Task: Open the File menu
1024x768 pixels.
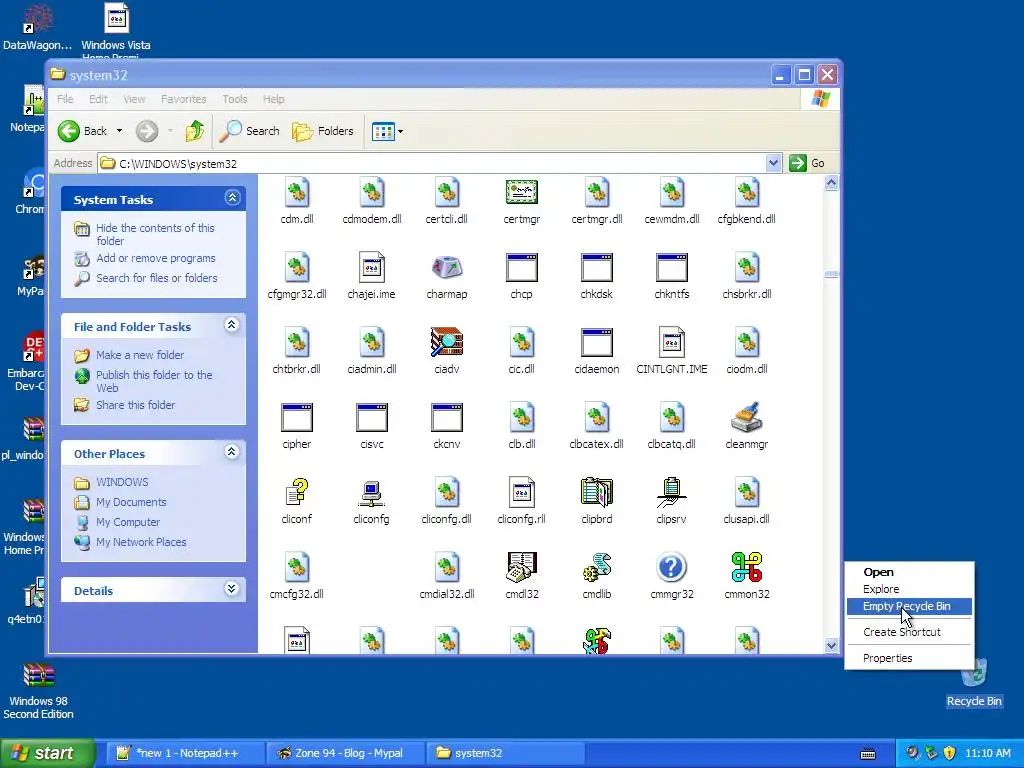Action: [x=65, y=99]
